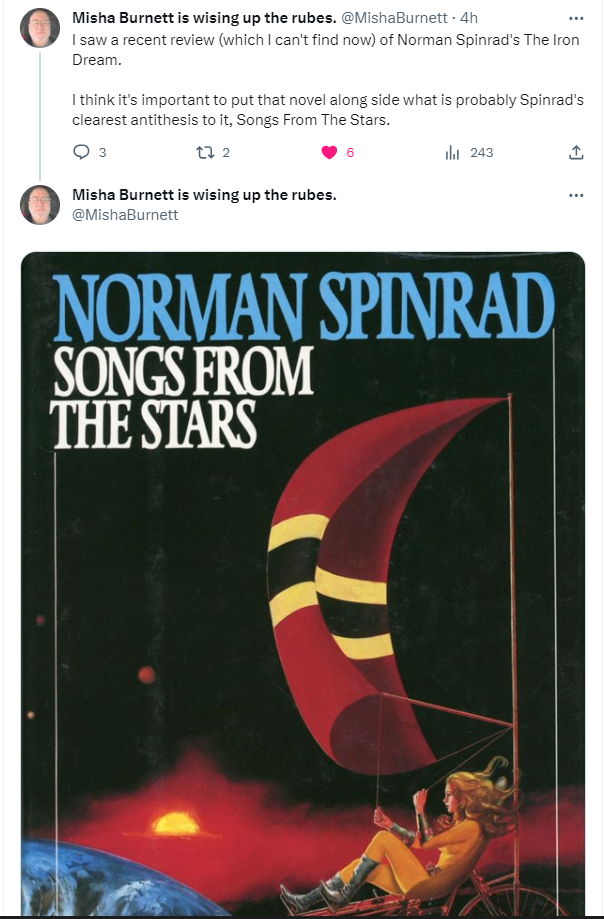Click the reply count 3

pos(103,152)
